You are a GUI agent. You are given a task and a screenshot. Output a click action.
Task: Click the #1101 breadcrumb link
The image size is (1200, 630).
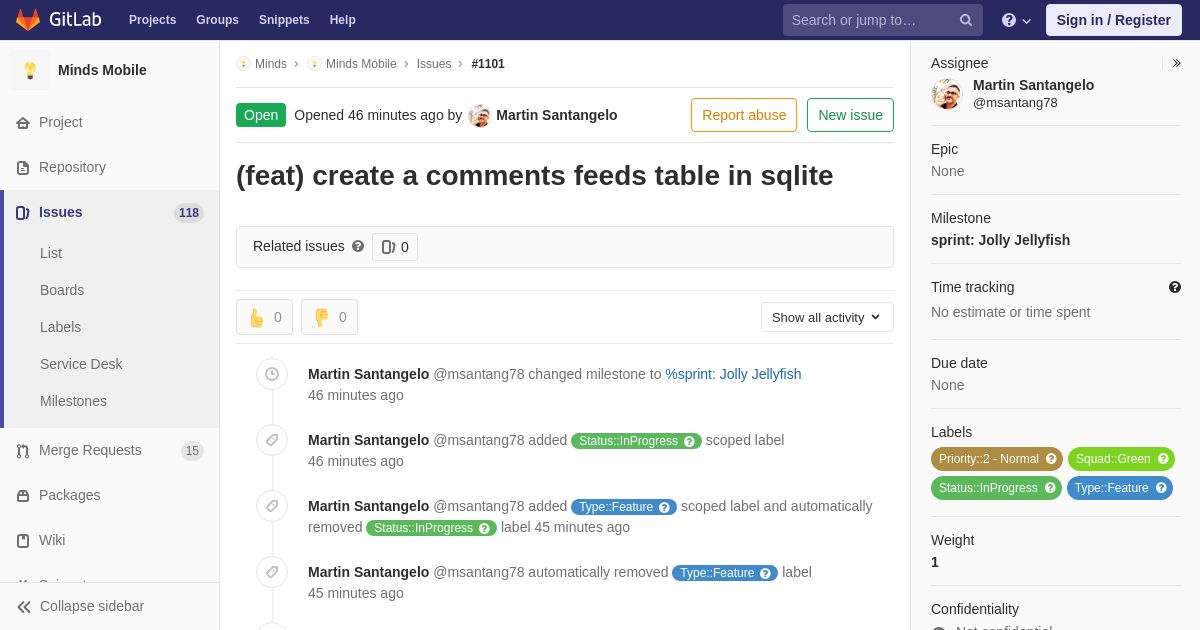(x=488, y=64)
